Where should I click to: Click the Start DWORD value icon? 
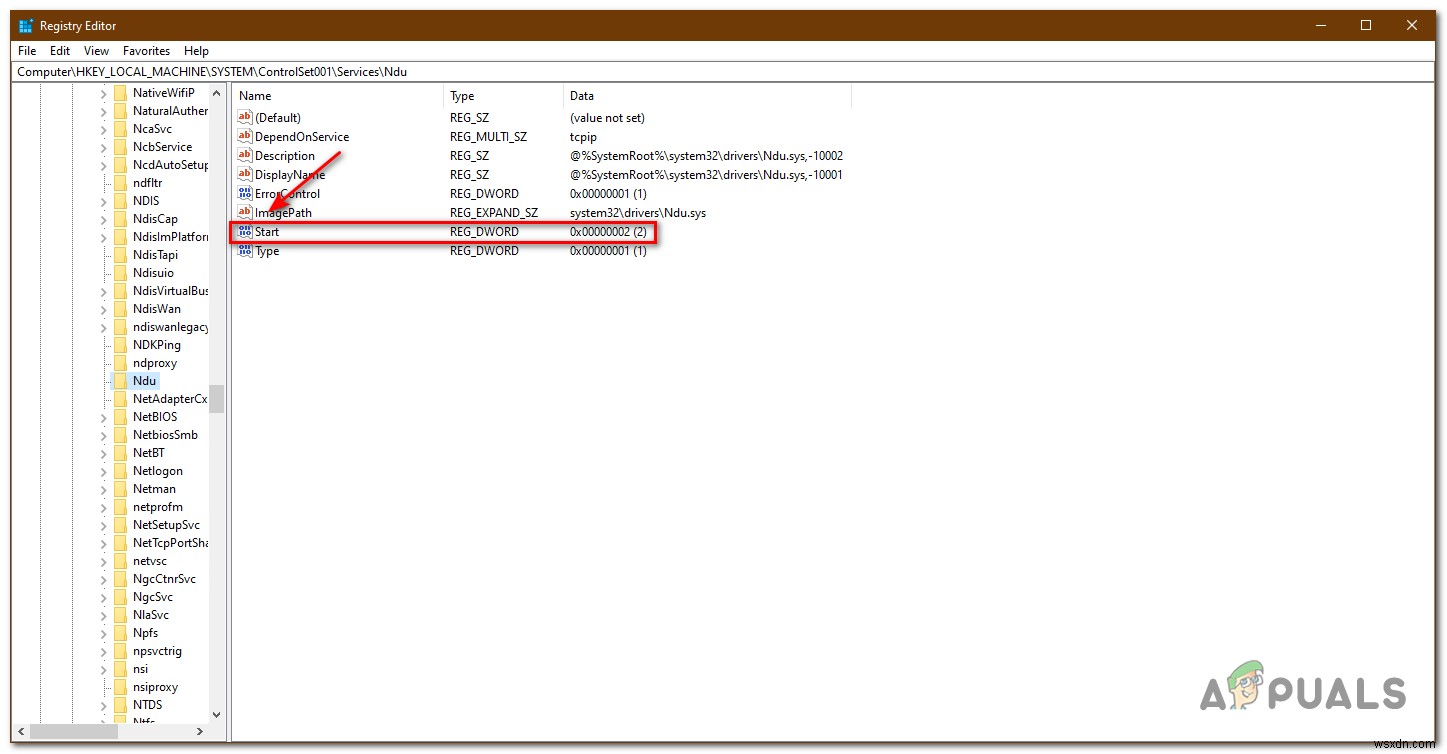[245, 231]
